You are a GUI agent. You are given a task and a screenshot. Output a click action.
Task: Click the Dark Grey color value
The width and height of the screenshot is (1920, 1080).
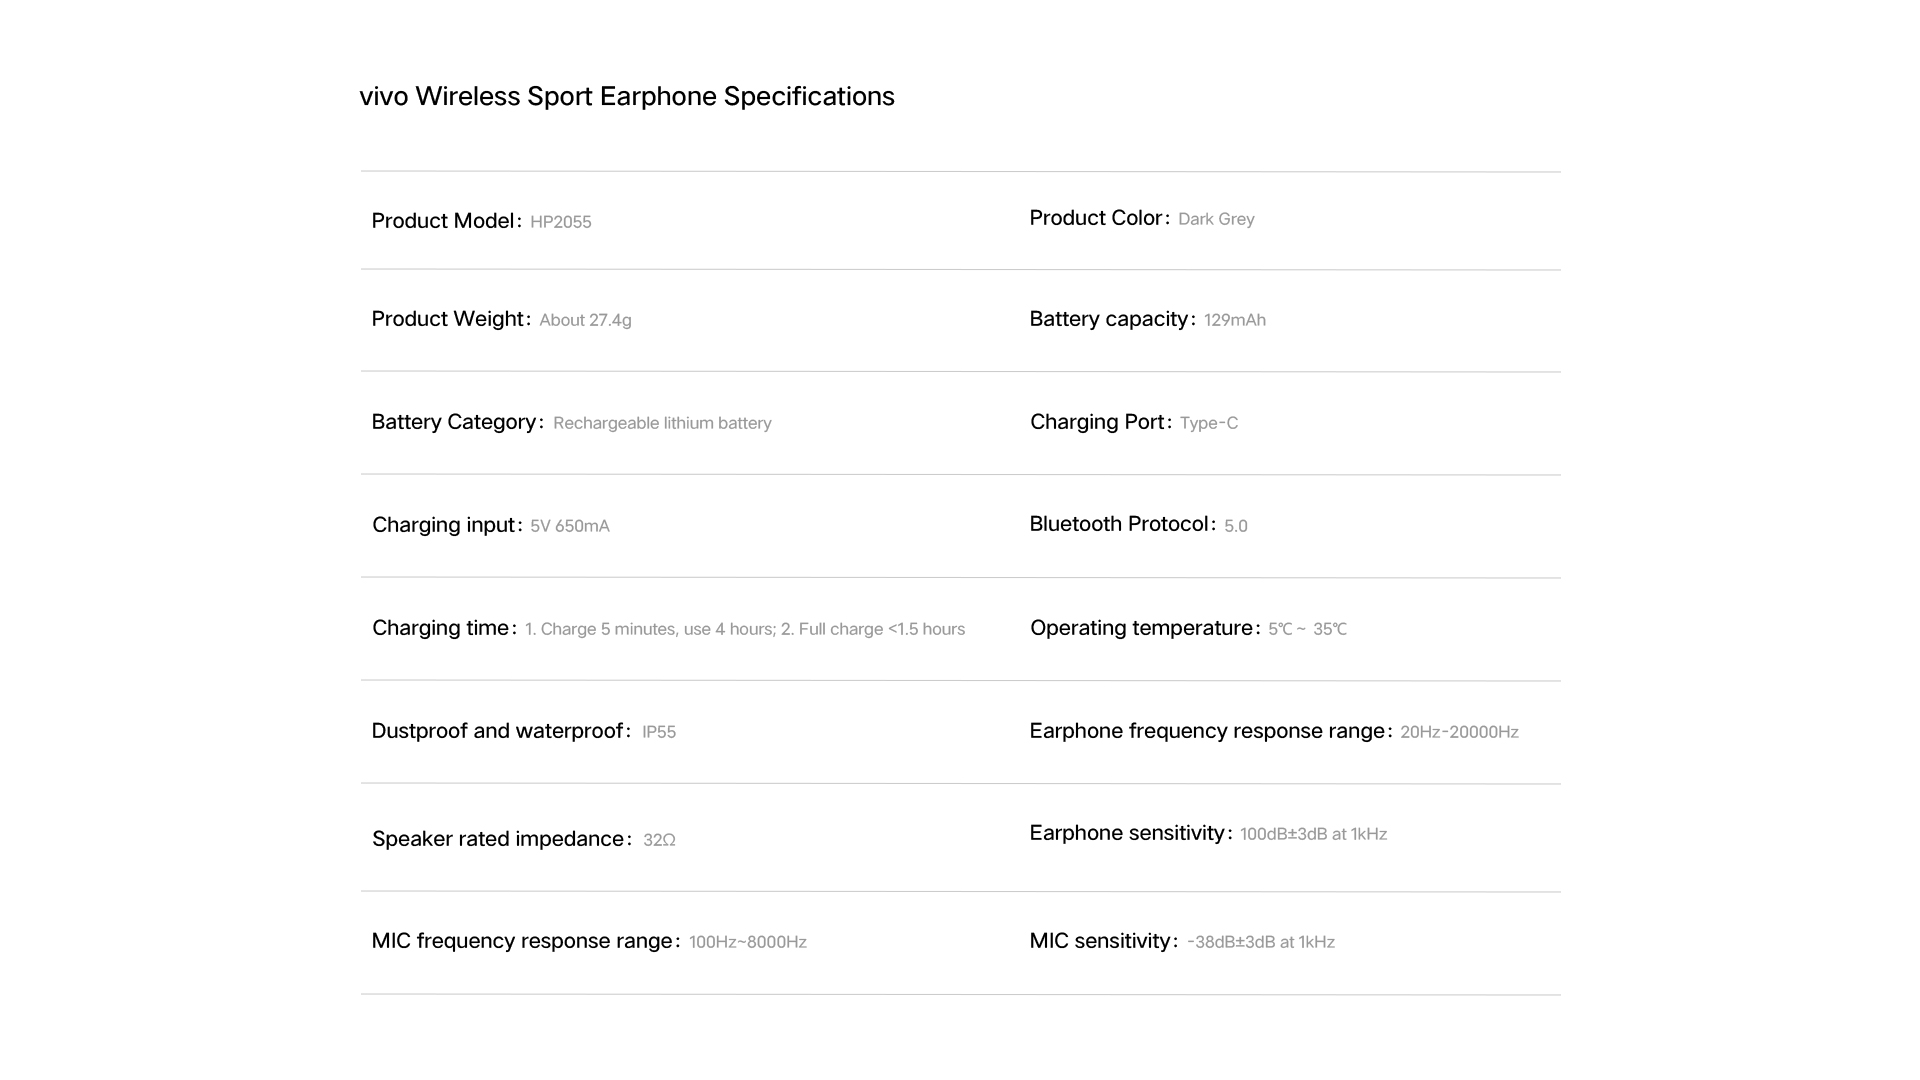(x=1216, y=219)
